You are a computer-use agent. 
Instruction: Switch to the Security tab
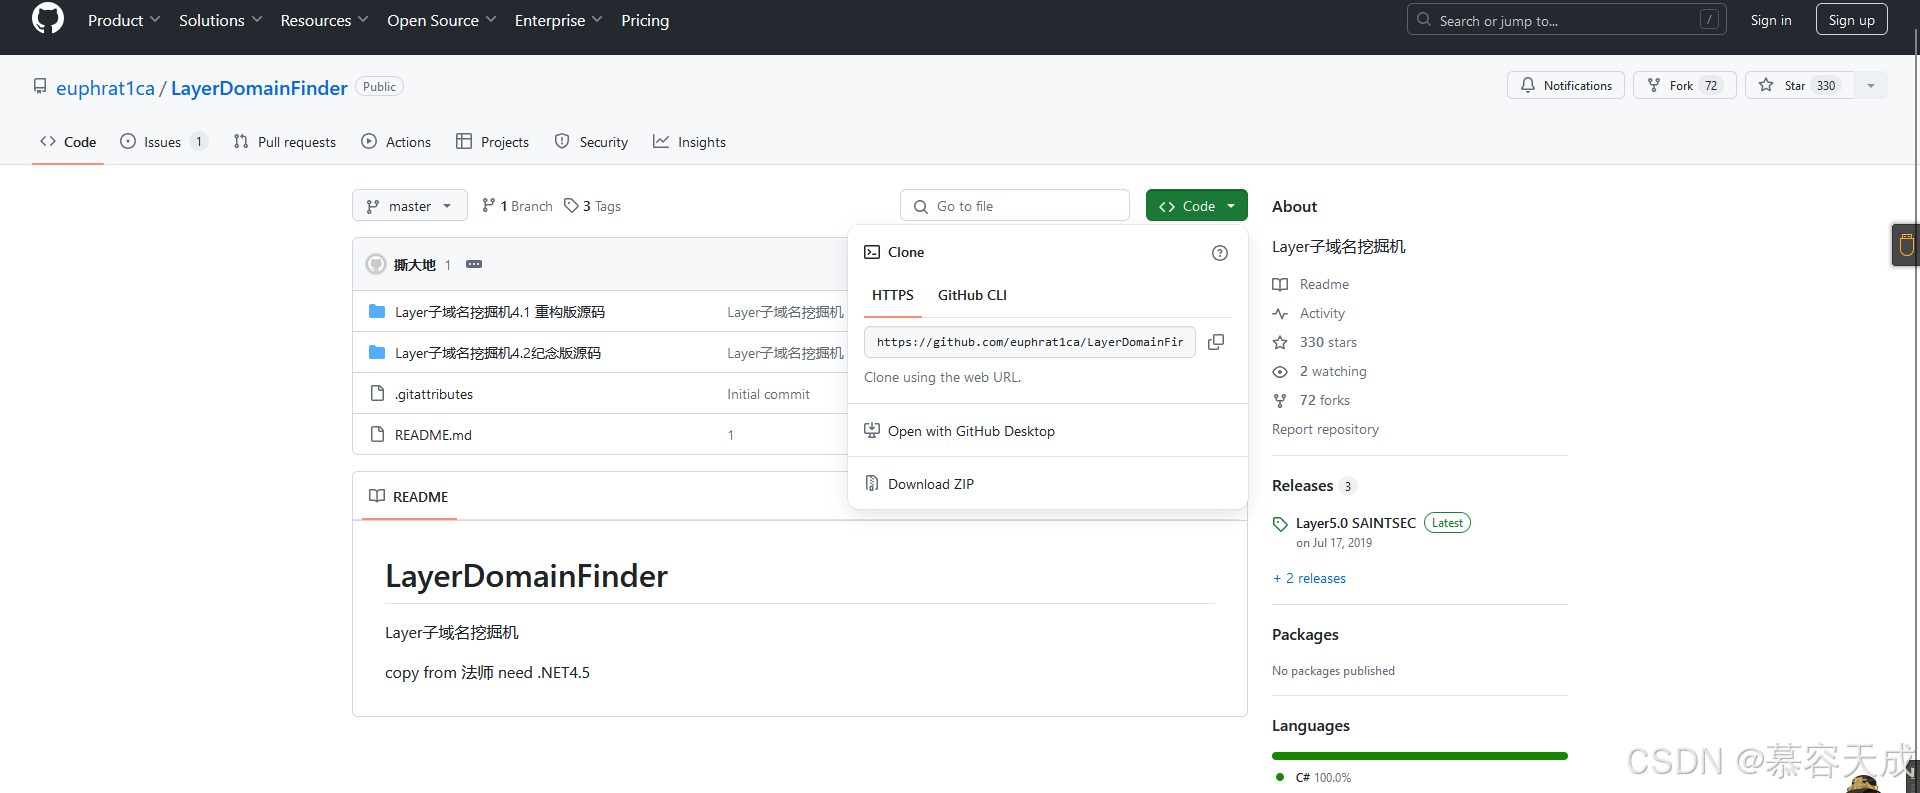tap(592, 142)
